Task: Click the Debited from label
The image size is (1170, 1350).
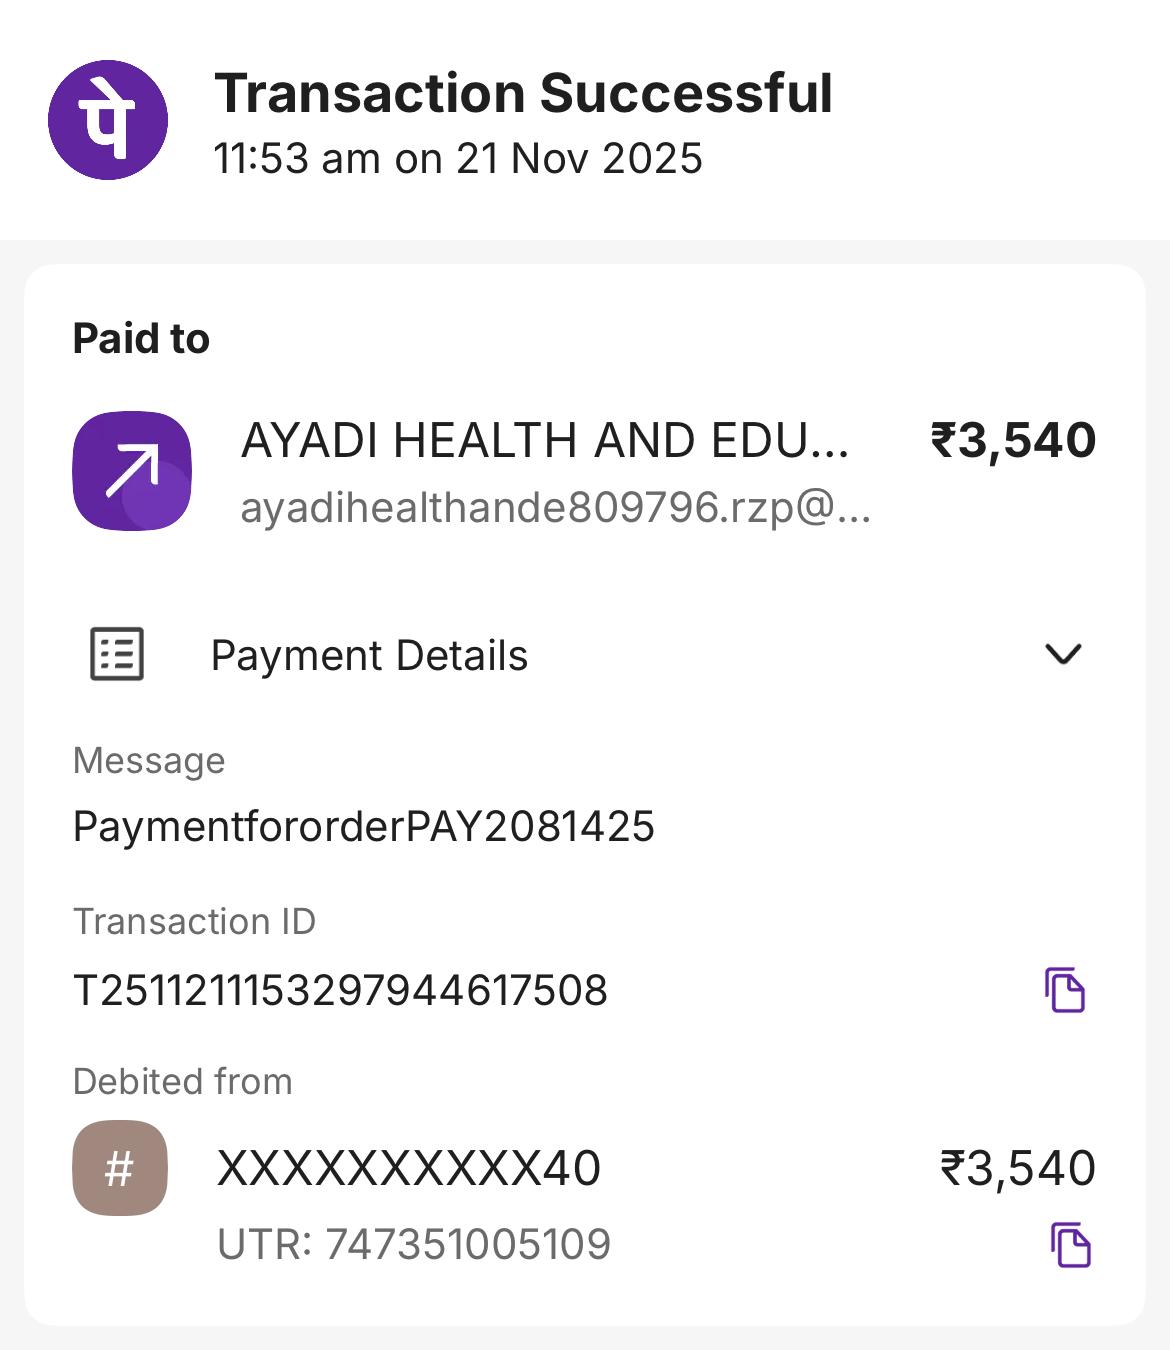Action: pos(182,1081)
